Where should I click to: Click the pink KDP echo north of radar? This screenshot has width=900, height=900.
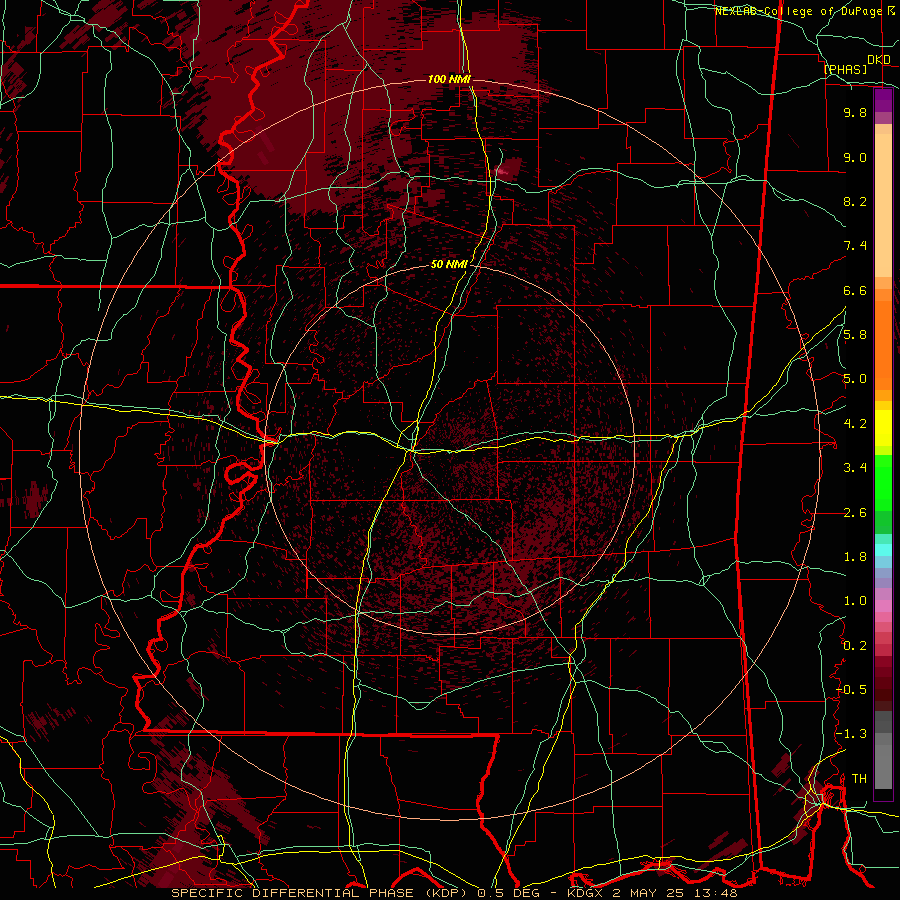click(503, 171)
